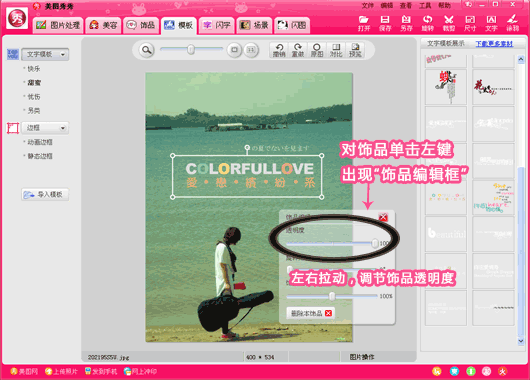The width and height of the screenshot is (530, 380).
Task: Click the 撤销 undo icon
Action: 279,50
